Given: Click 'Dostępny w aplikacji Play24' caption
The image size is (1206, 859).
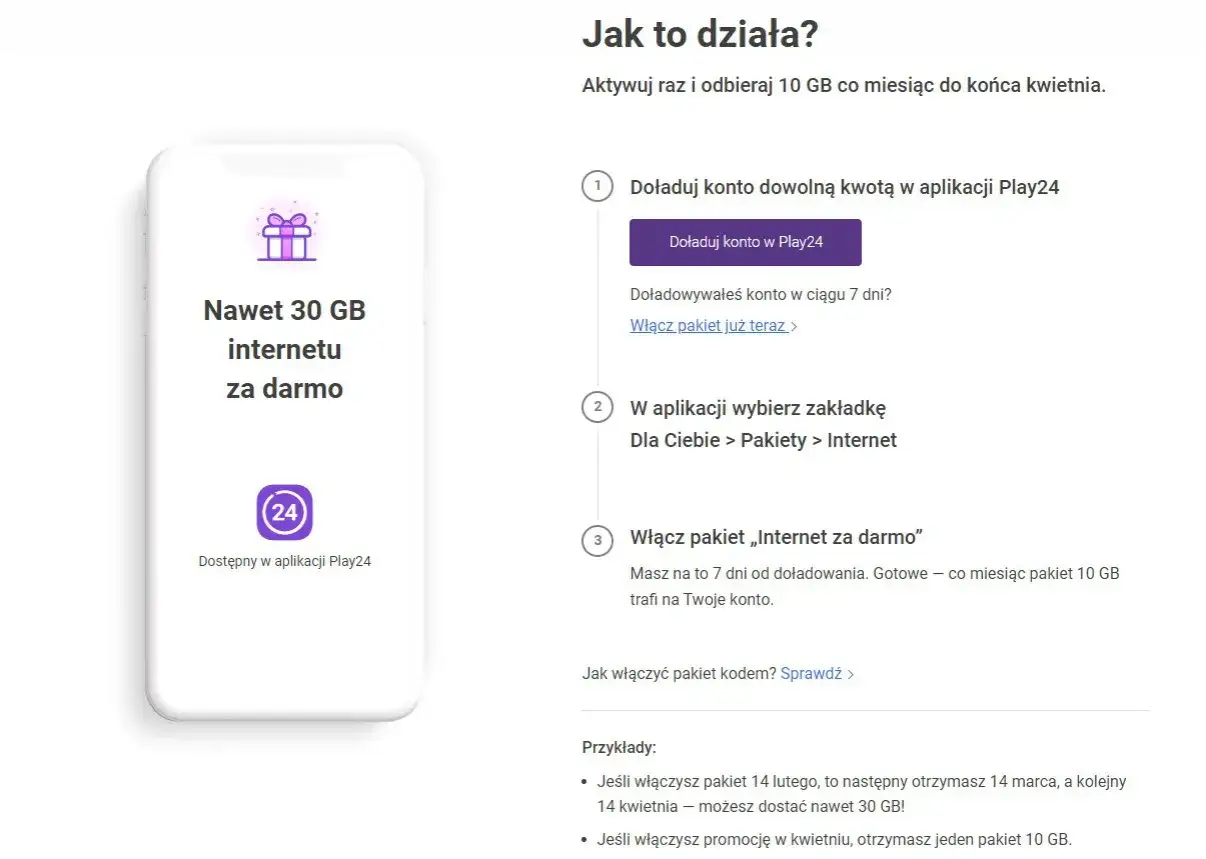Looking at the screenshot, I should coord(284,561).
